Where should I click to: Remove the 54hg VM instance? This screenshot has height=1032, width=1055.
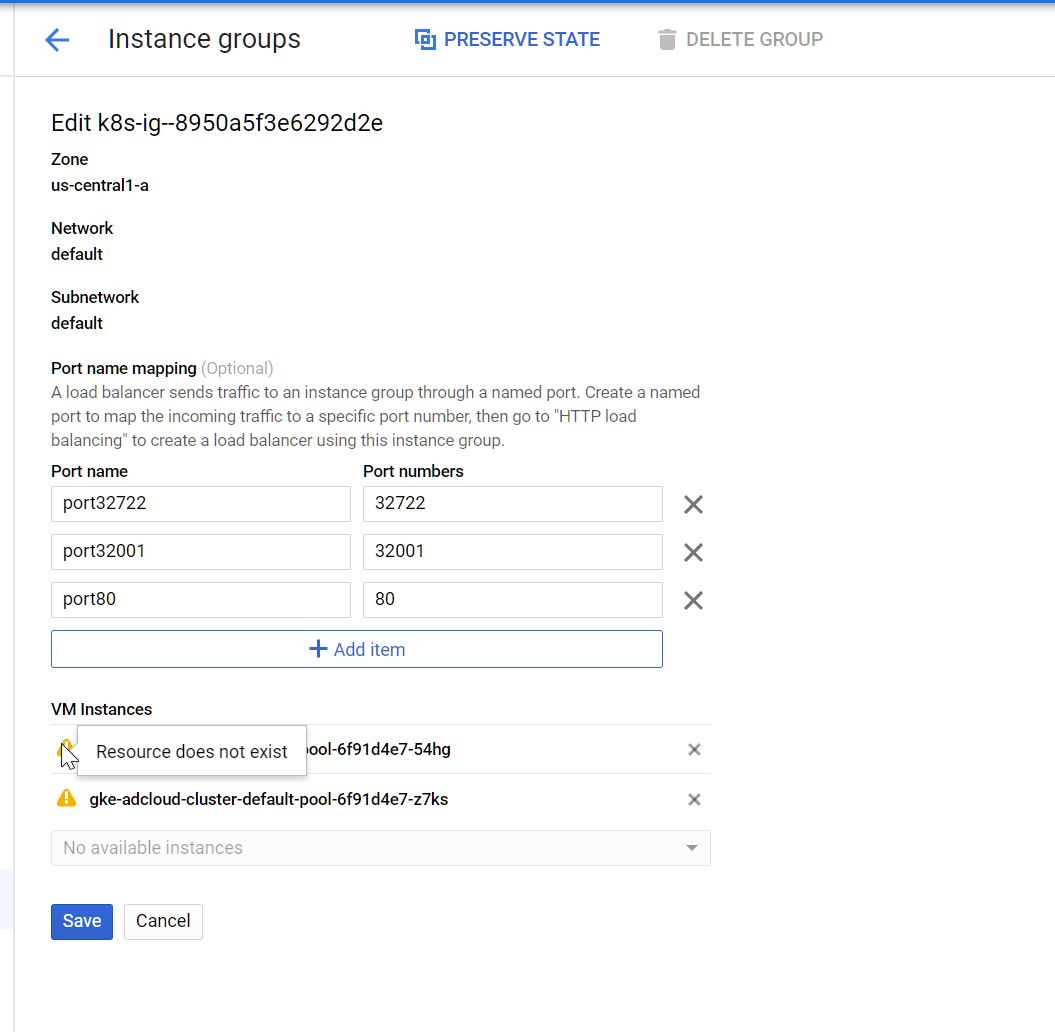click(694, 750)
